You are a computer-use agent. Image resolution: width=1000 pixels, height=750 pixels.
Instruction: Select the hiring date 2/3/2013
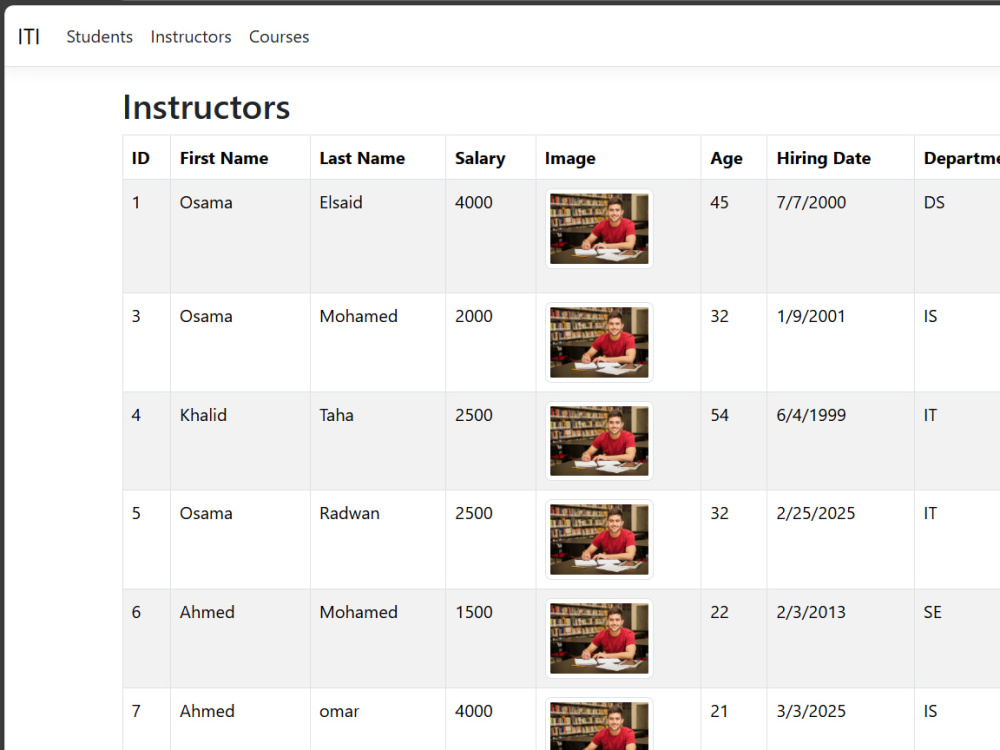[x=811, y=612]
